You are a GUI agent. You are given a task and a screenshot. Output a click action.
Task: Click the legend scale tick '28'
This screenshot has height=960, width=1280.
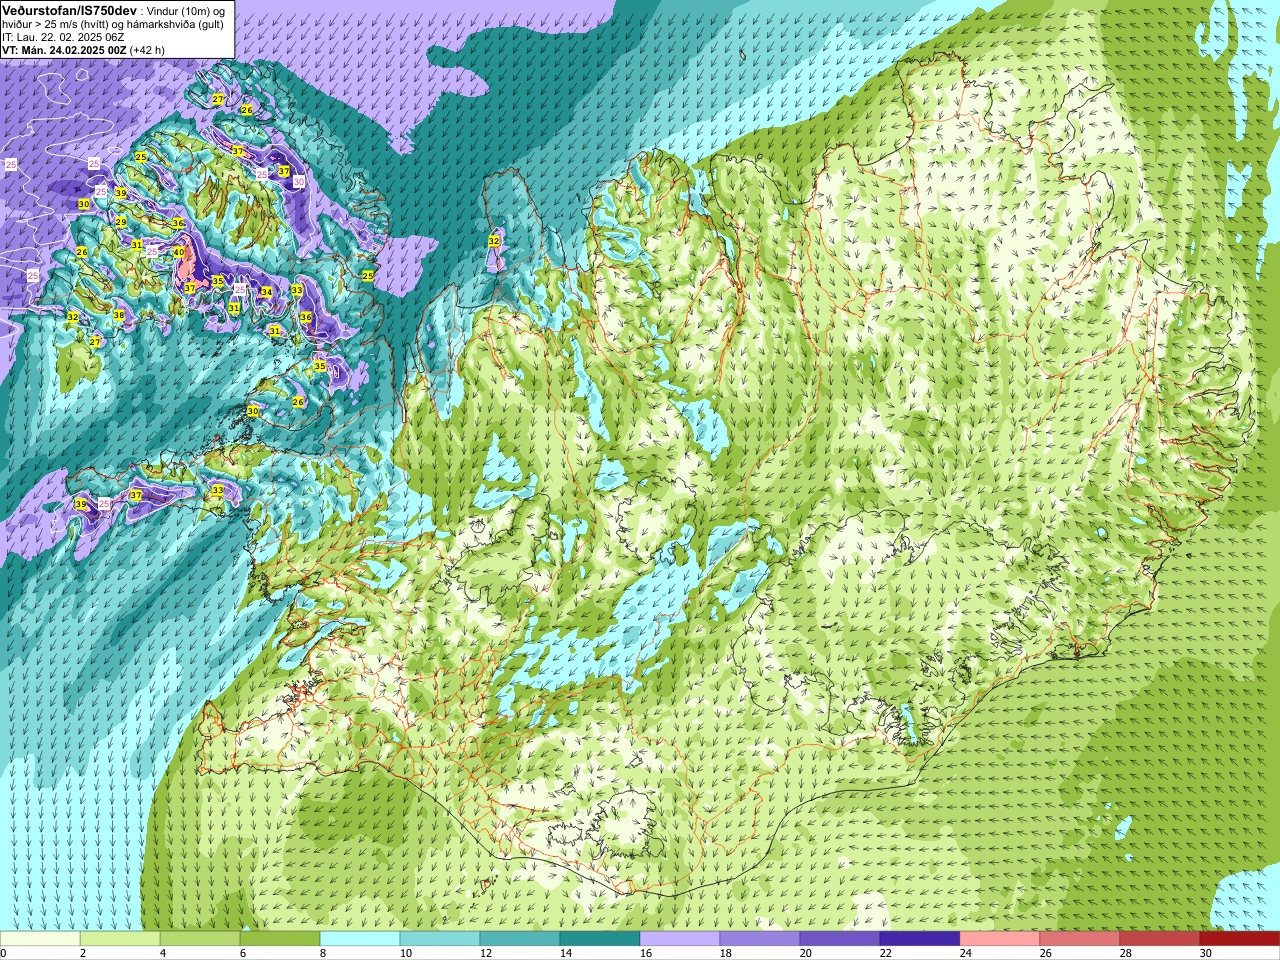pyautogui.click(x=1126, y=953)
